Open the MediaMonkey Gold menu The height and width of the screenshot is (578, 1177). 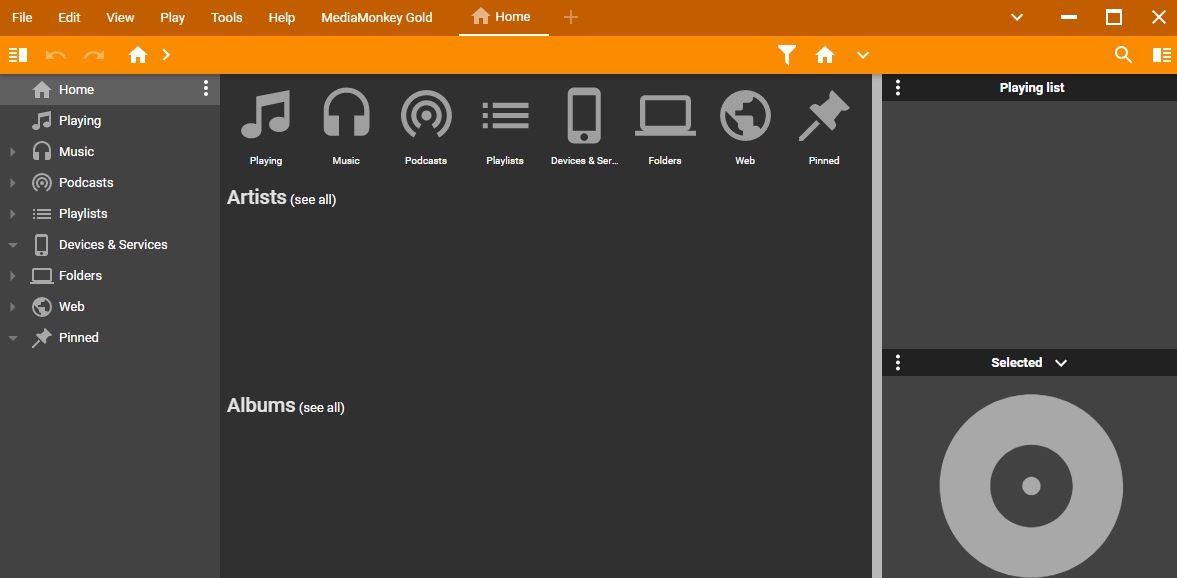click(x=377, y=17)
